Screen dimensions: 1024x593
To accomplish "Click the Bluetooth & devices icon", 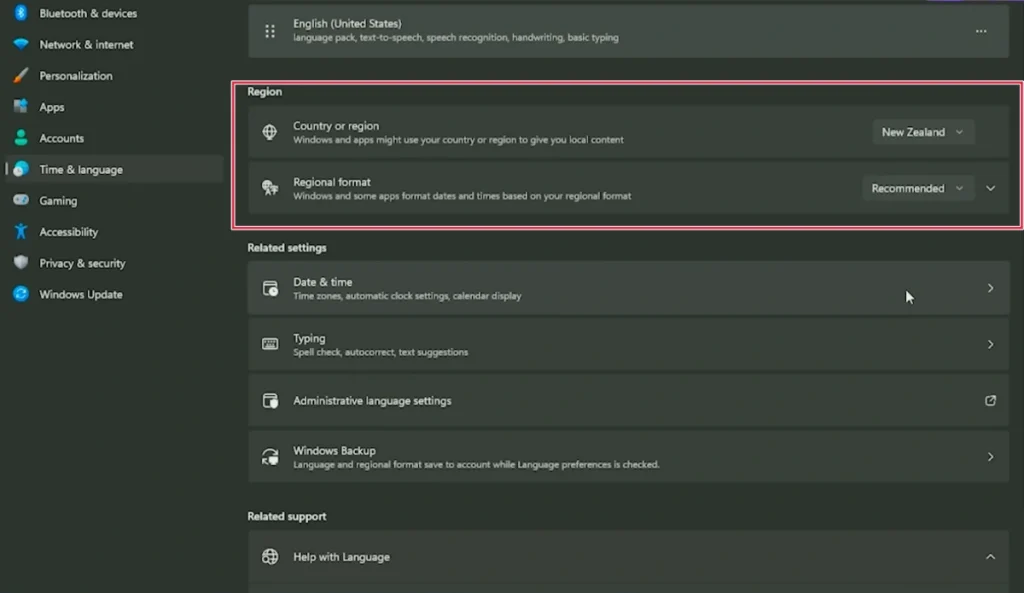I will tap(21, 13).
